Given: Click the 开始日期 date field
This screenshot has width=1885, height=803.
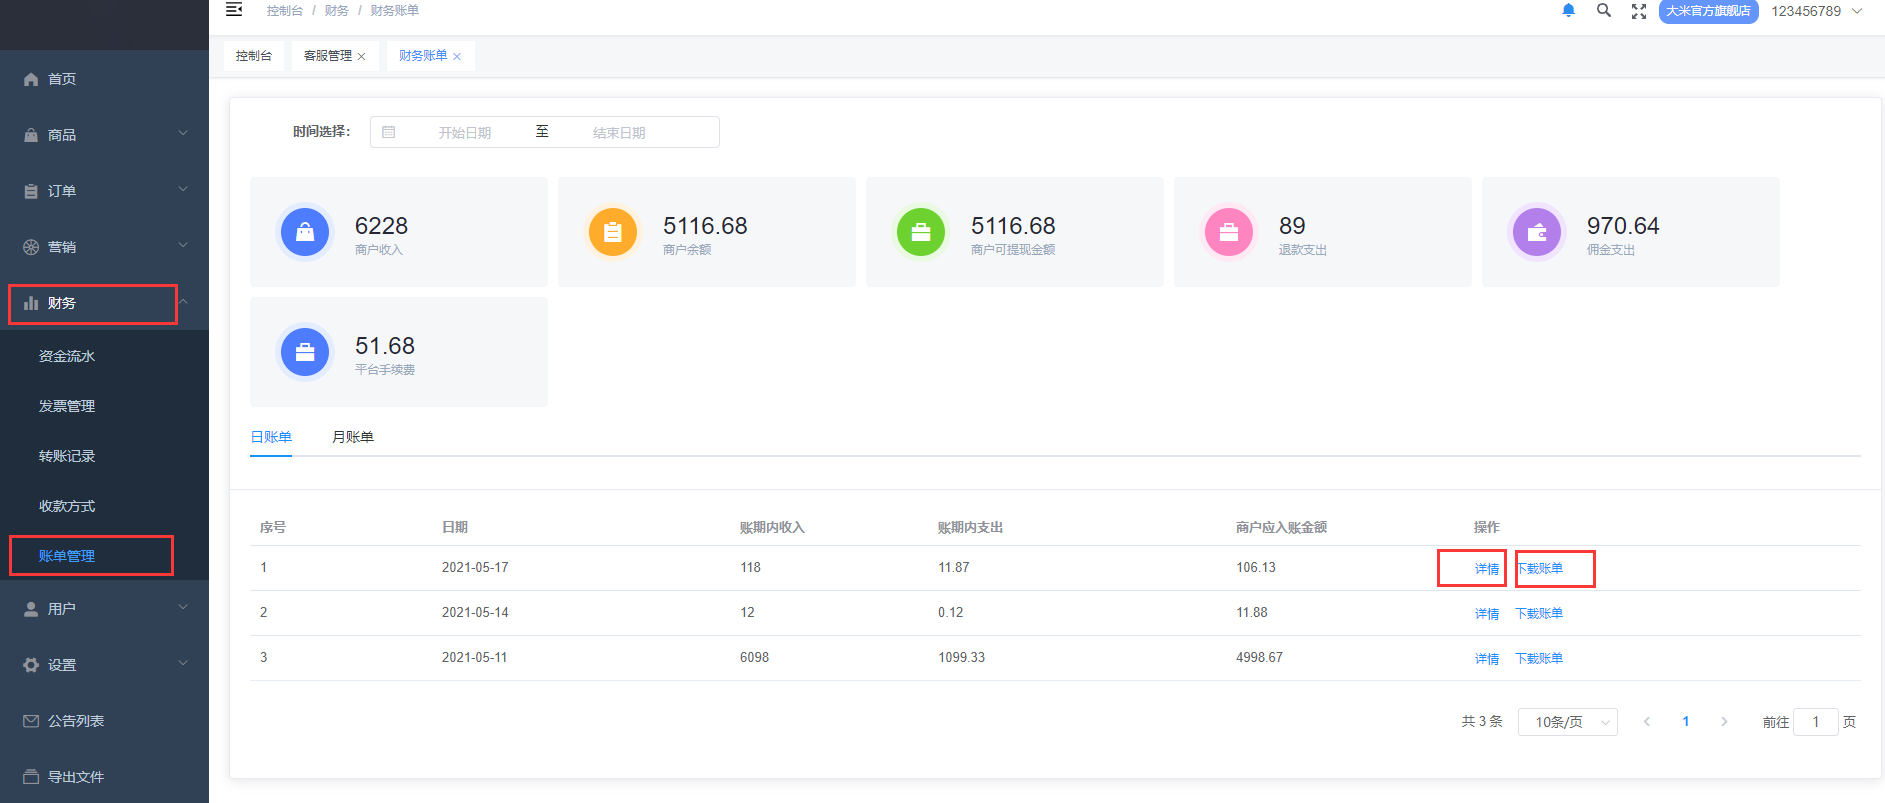Looking at the screenshot, I should point(465,133).
